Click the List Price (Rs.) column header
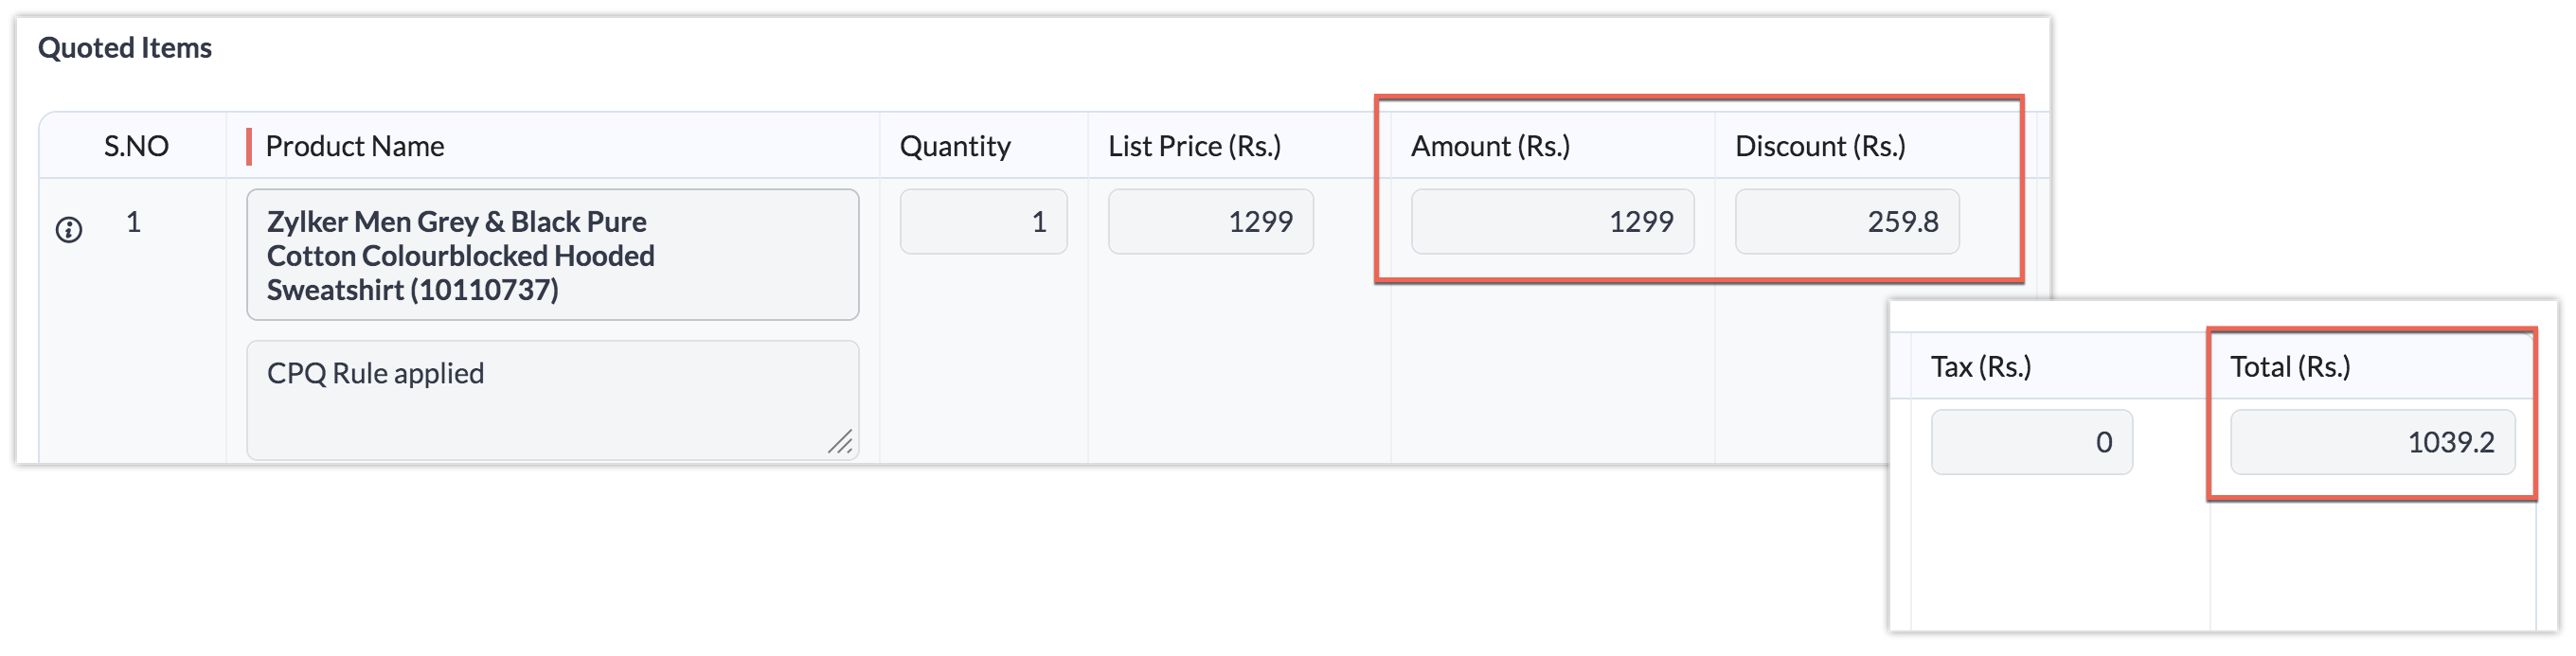The image size is (2576, 656). (x=1194, y=146)
